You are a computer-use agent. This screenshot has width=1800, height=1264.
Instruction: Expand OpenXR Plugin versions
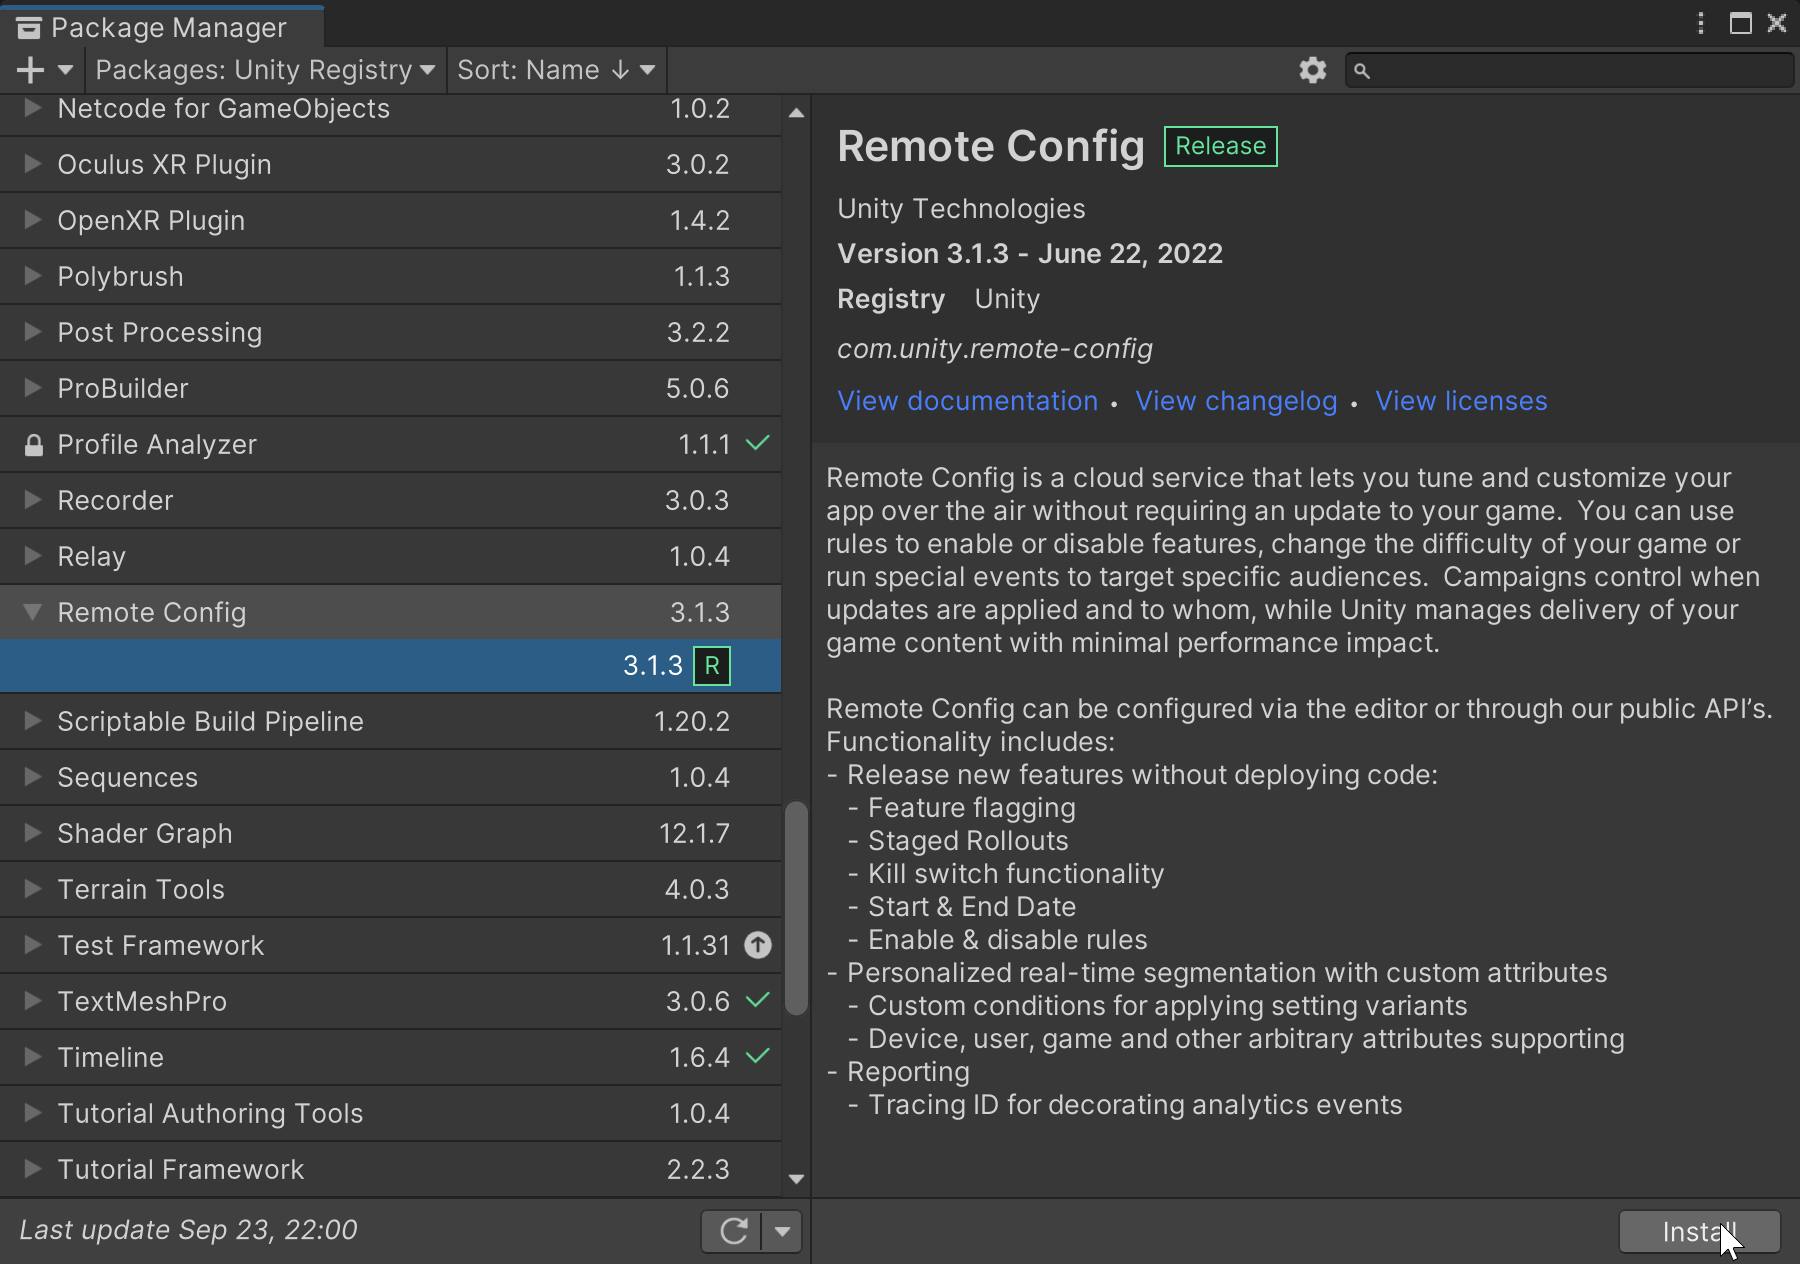point(32,219)
